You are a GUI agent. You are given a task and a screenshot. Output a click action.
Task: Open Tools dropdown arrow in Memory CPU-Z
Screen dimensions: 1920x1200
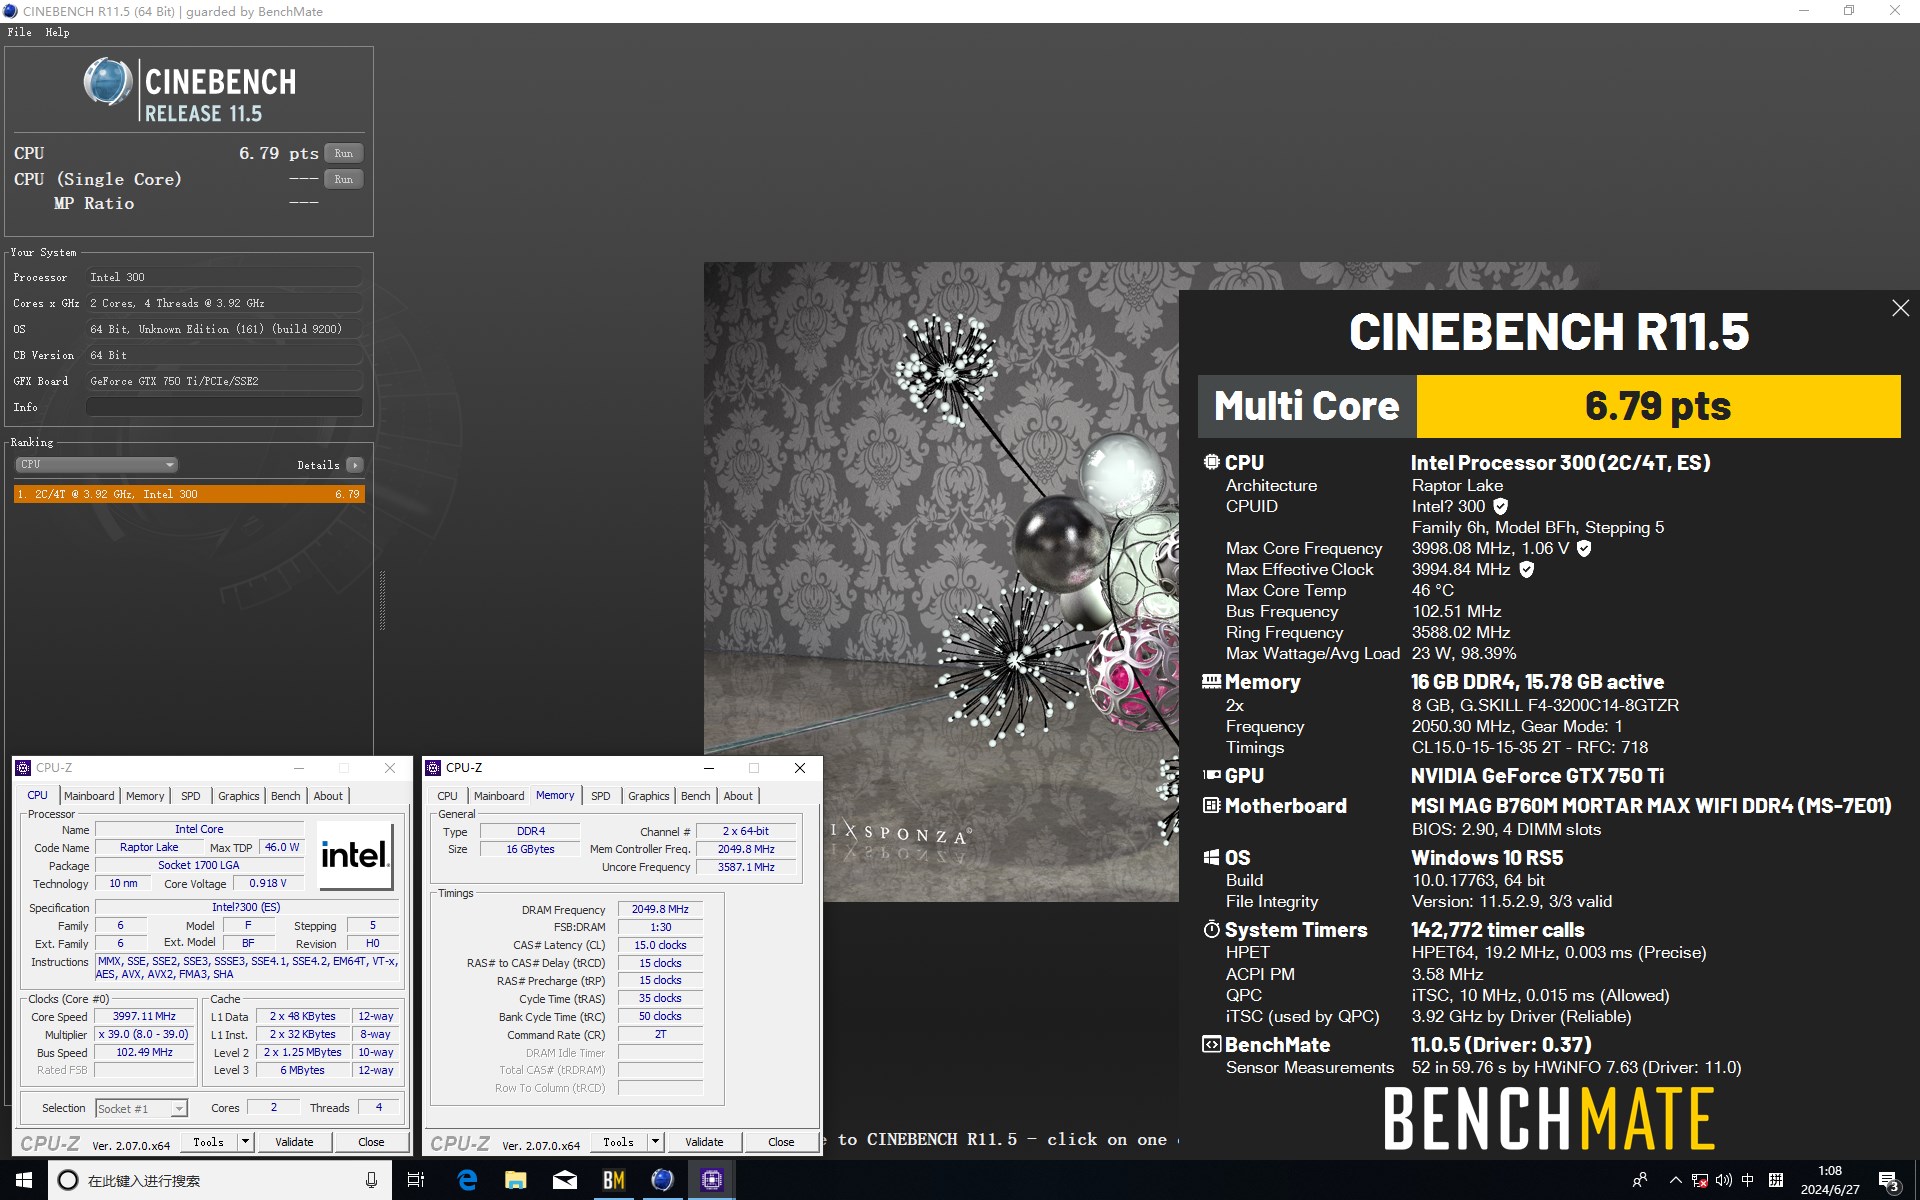[x=655, y=1141]
